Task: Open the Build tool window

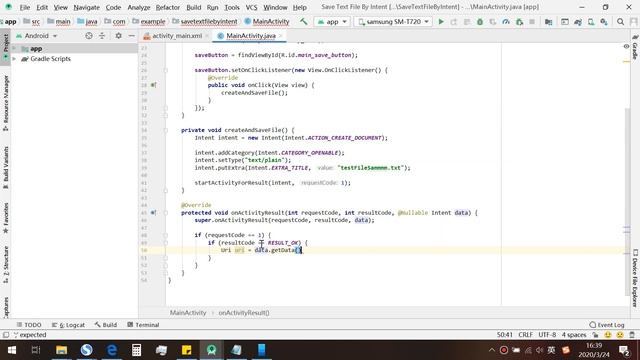Action: click(x=106, y=325)
